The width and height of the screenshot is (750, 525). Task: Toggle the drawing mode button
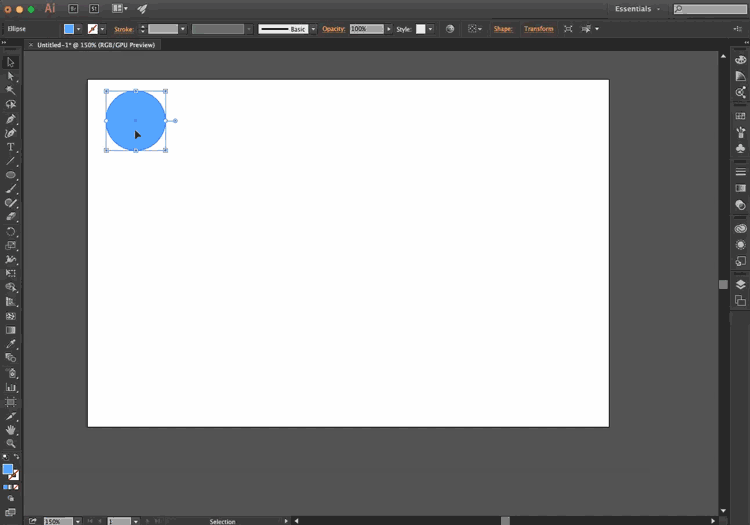click(11, 499)
